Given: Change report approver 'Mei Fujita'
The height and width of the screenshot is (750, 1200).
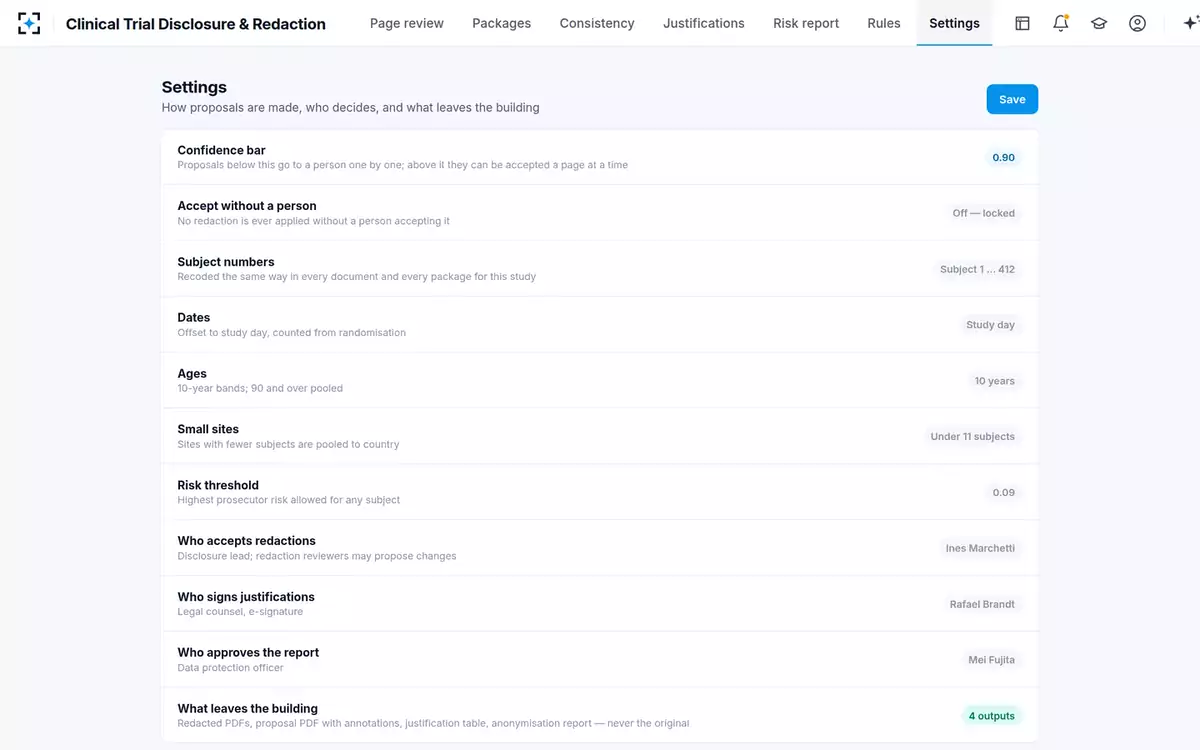Looking at the screenshot, I should click(x=991, y=660).
